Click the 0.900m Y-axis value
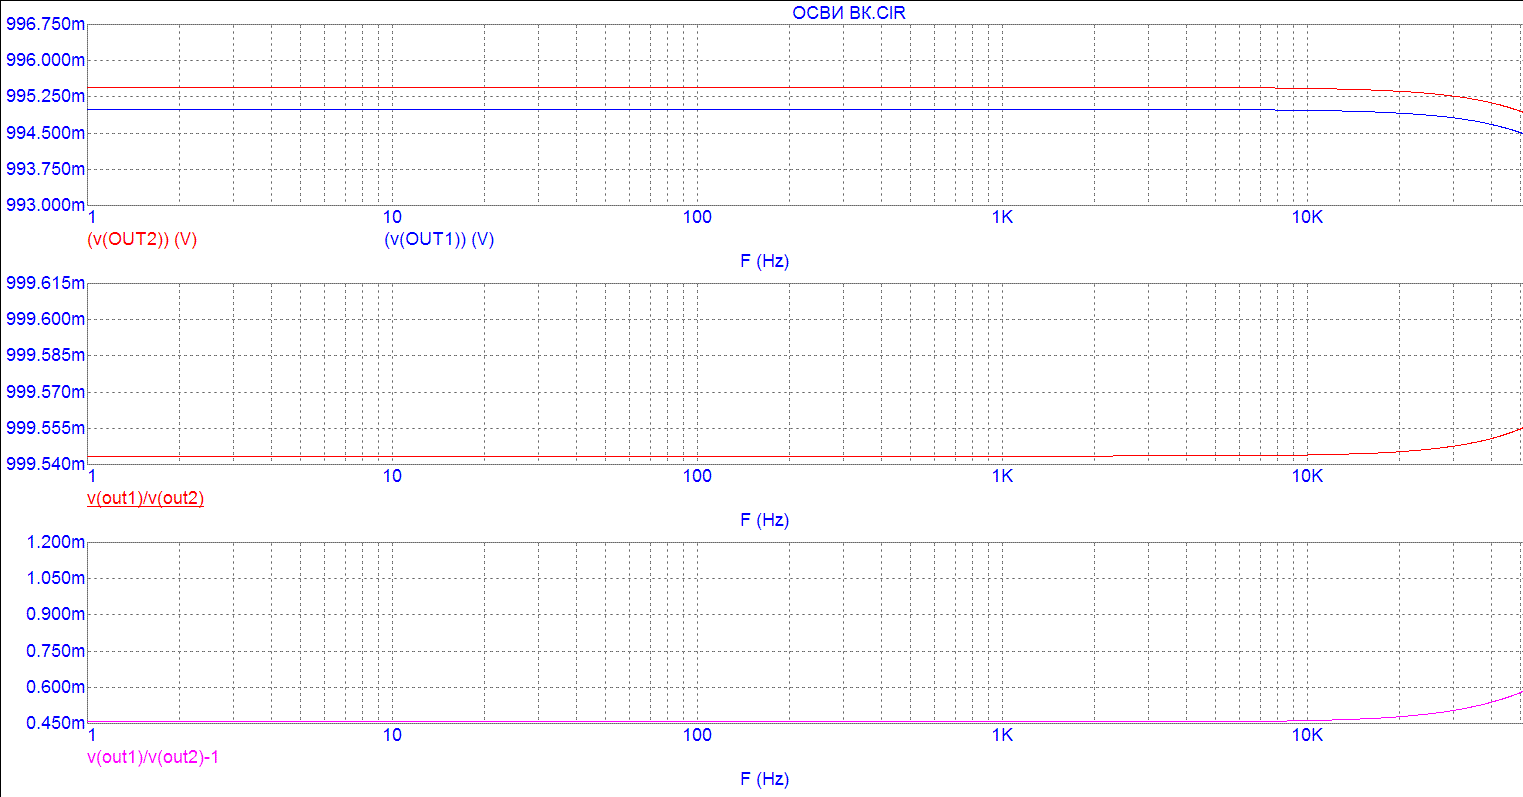Viewport: 1523px width, 797px height. 57,614
